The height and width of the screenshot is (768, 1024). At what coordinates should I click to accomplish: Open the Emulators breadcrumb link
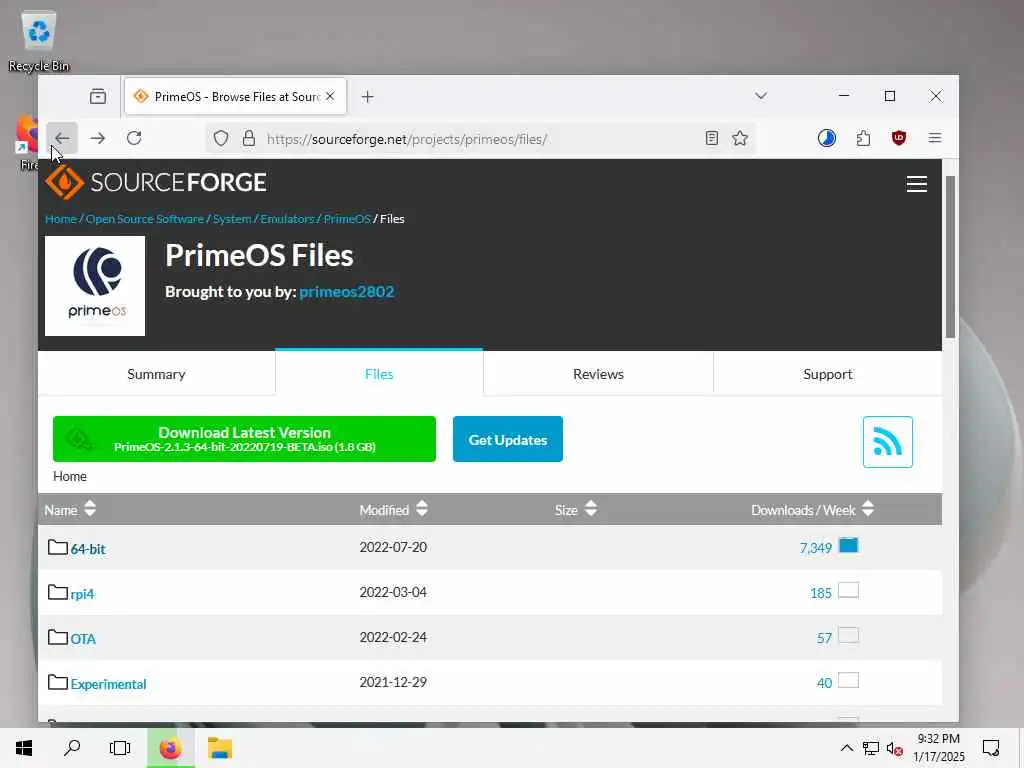click(287, 219)
